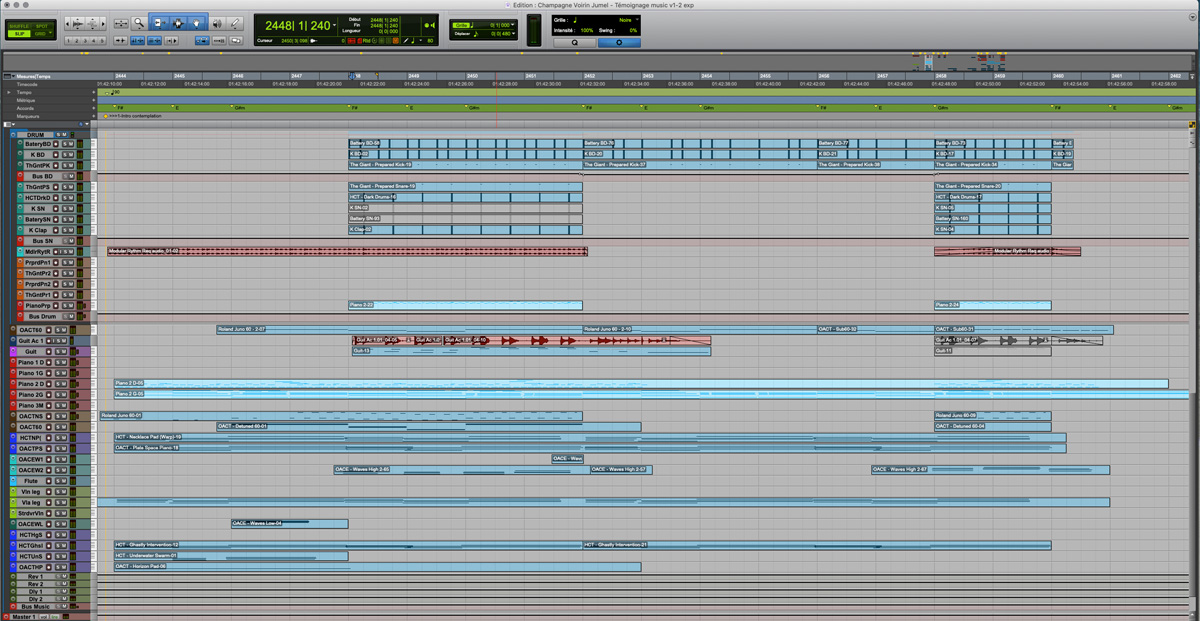This screenshot has height=621, width=1200.
Task: Recall zoom preset 1
Action: 69,40
